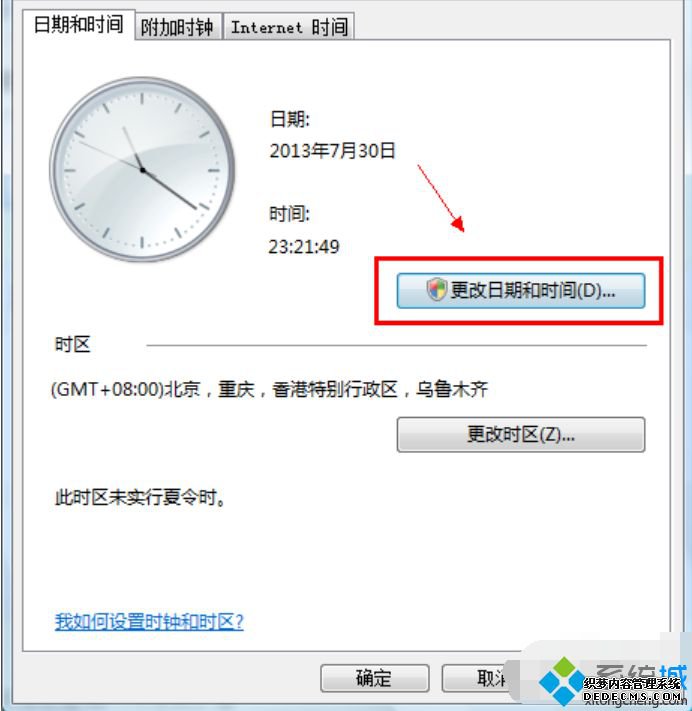Follow the 我如何设置时钟和时区? help link
The image size is (692, 711).
[149, 621]
